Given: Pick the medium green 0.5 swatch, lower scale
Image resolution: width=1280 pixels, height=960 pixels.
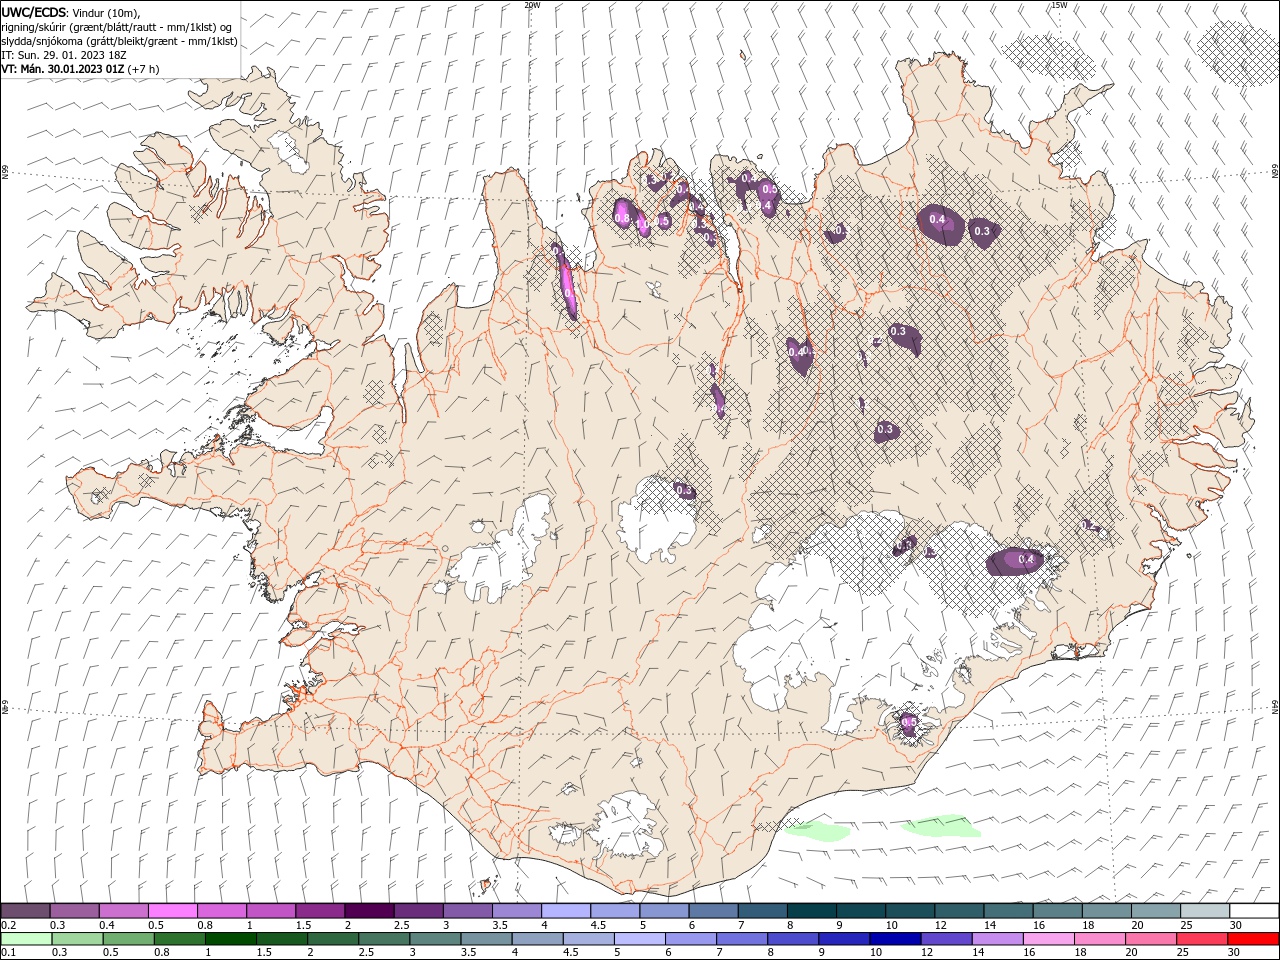Looking at the screenshot, I should [x=129, y=939].
